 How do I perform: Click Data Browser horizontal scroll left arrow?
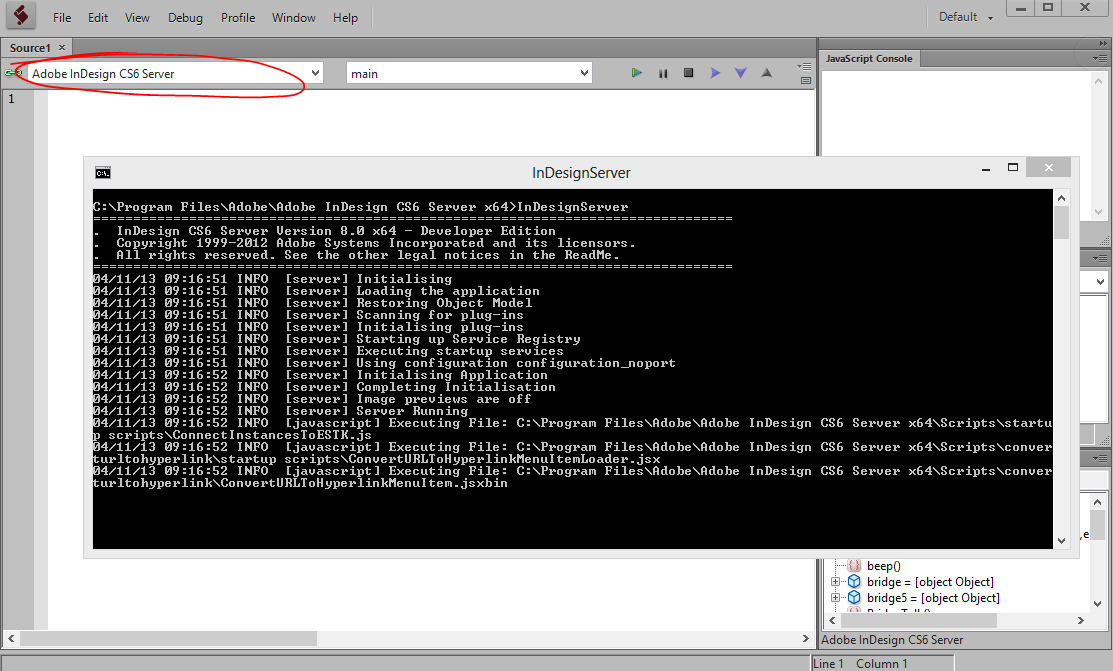click(832, 621)
